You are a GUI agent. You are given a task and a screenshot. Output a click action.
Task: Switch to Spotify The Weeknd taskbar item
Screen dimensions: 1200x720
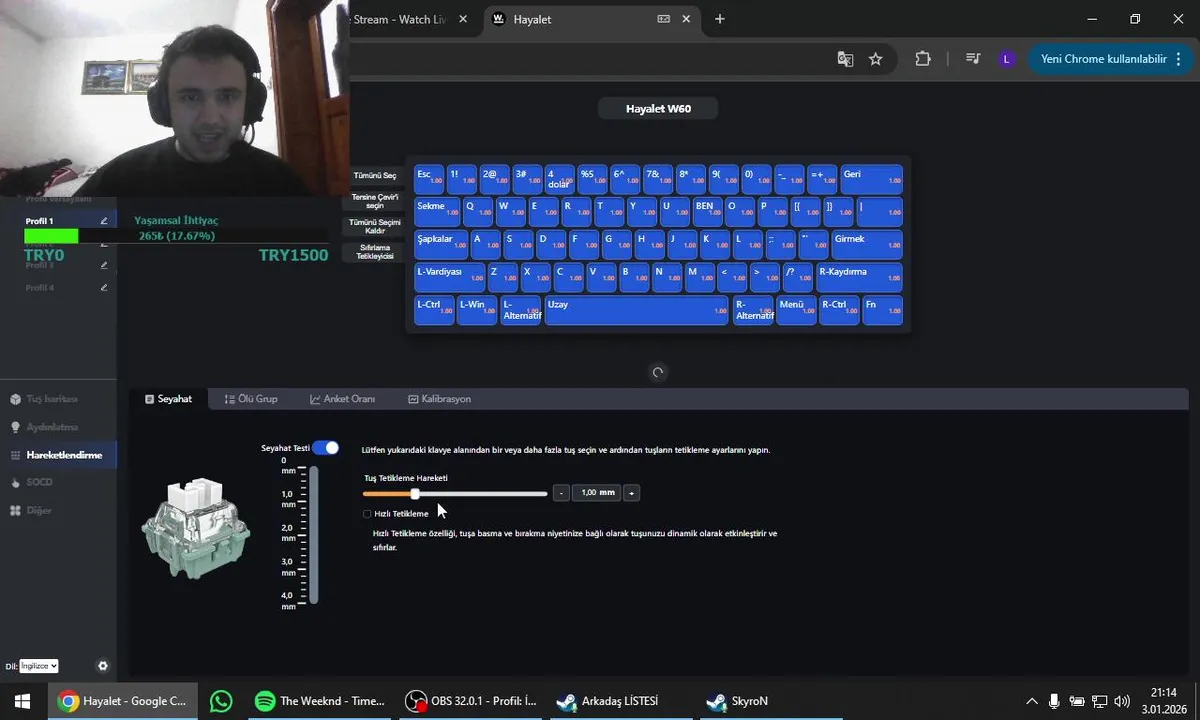(319, 701)
